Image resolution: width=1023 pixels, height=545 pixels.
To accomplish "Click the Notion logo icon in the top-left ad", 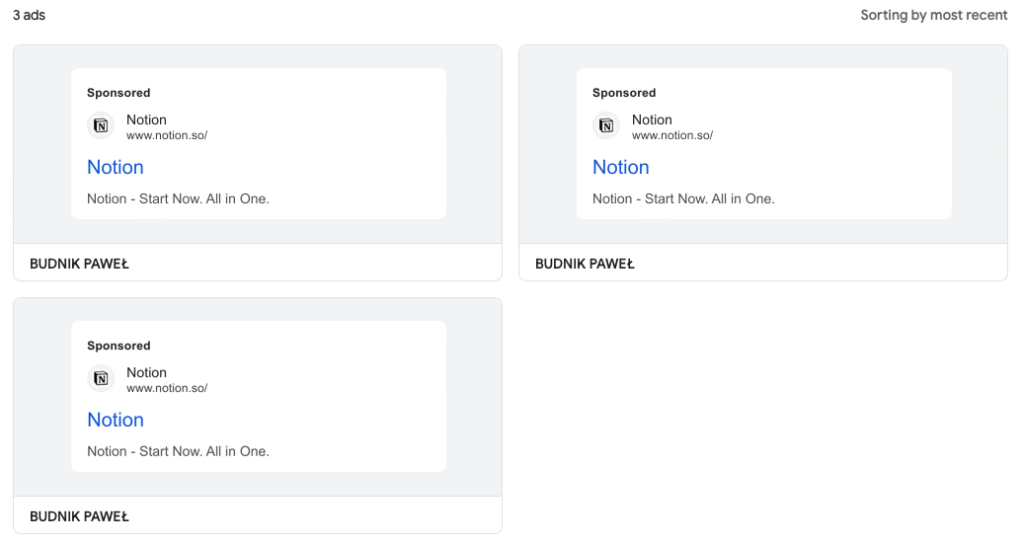I will [x=100, y=126].
